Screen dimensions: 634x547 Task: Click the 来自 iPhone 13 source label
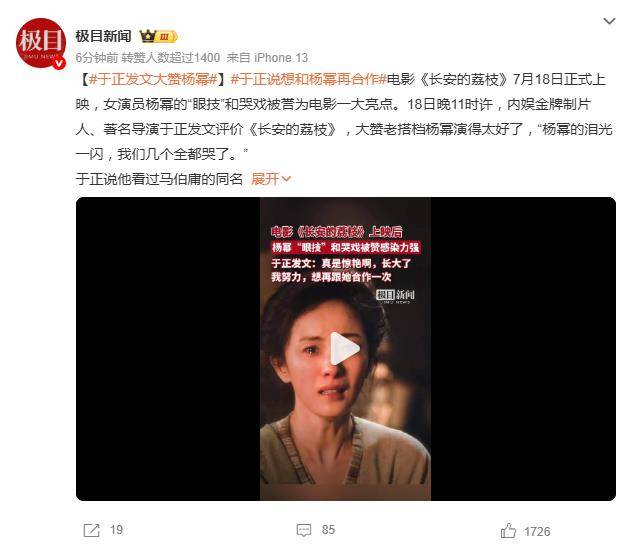click(267, 58)
